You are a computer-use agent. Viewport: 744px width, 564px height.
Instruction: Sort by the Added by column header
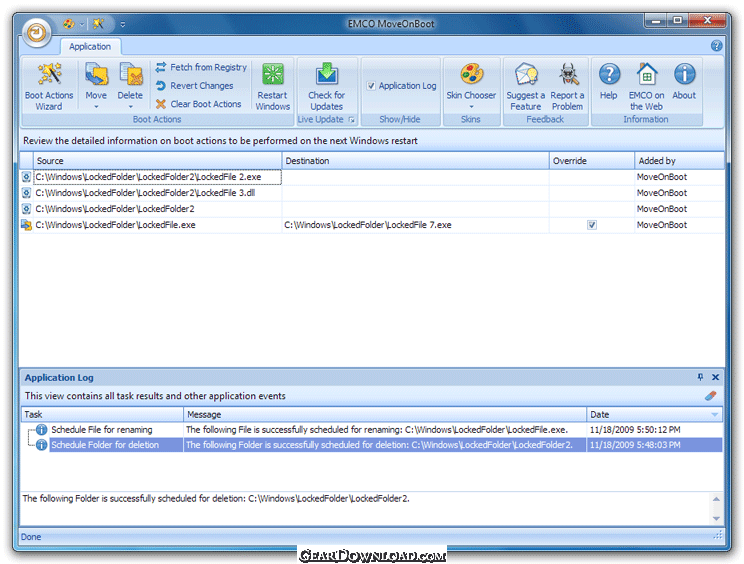tap(679, 161)
